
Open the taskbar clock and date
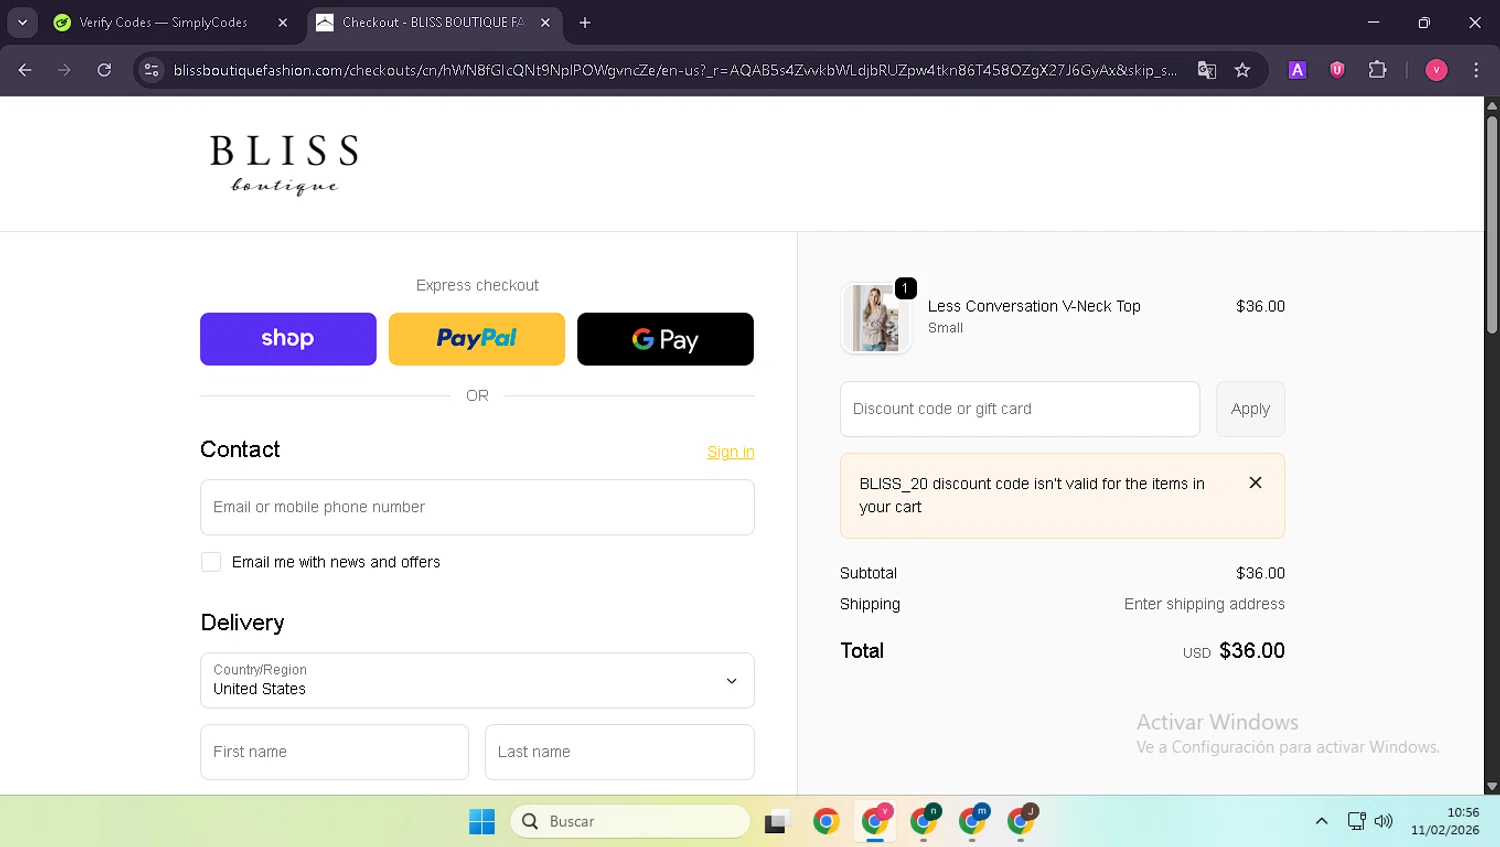click(1445, 821)
